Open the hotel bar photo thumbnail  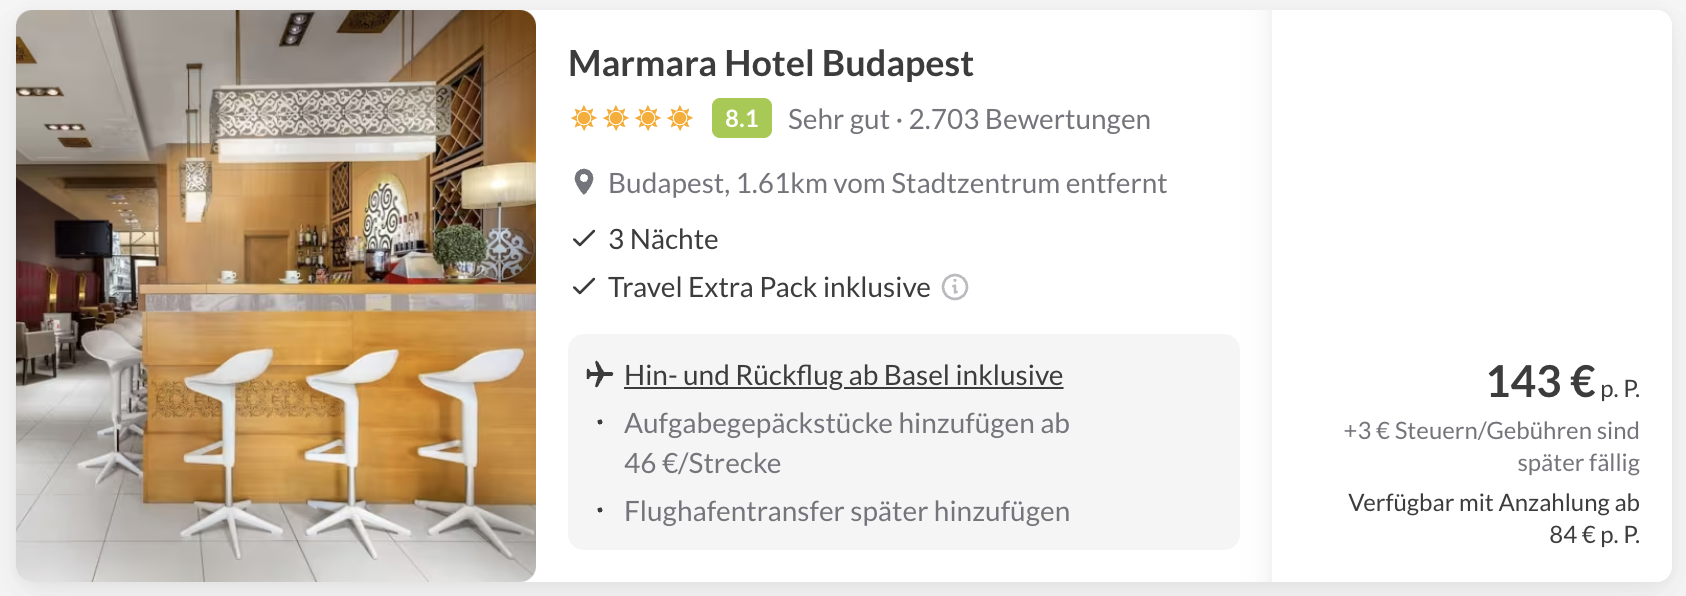click(276, 296)
